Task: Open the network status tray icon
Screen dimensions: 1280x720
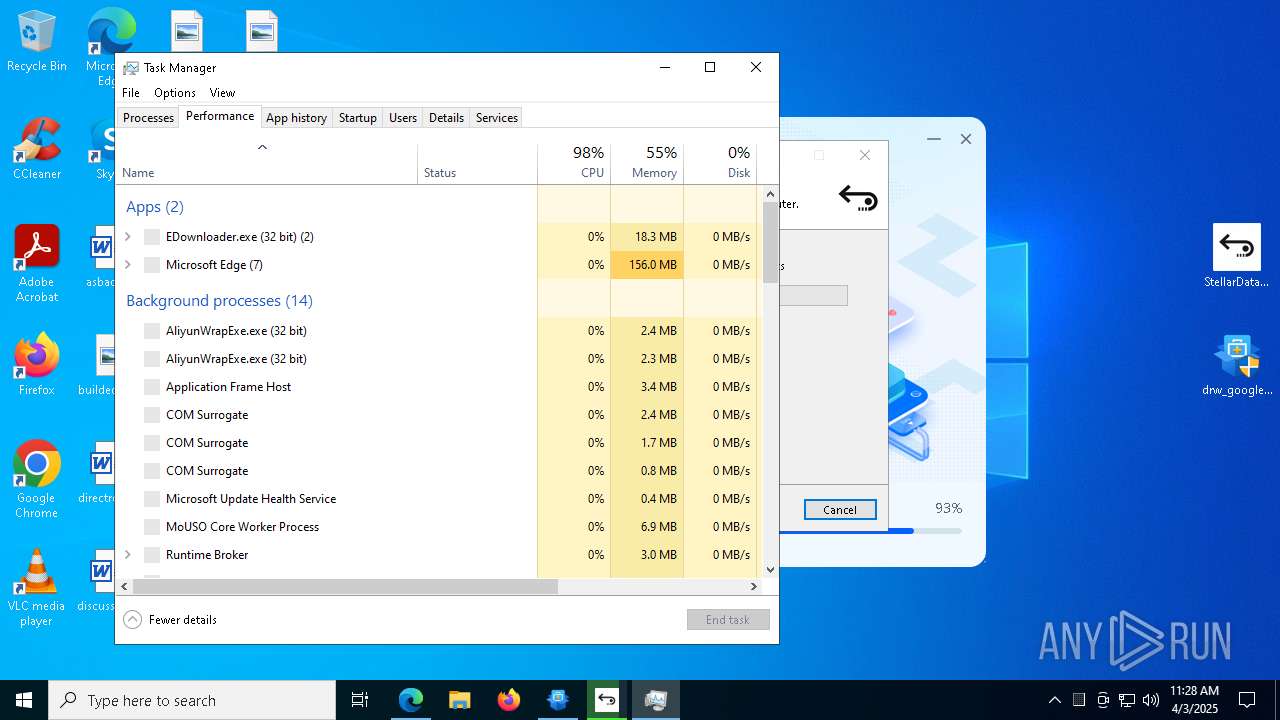Action: pyautogui.click(x=1127, y=700)
